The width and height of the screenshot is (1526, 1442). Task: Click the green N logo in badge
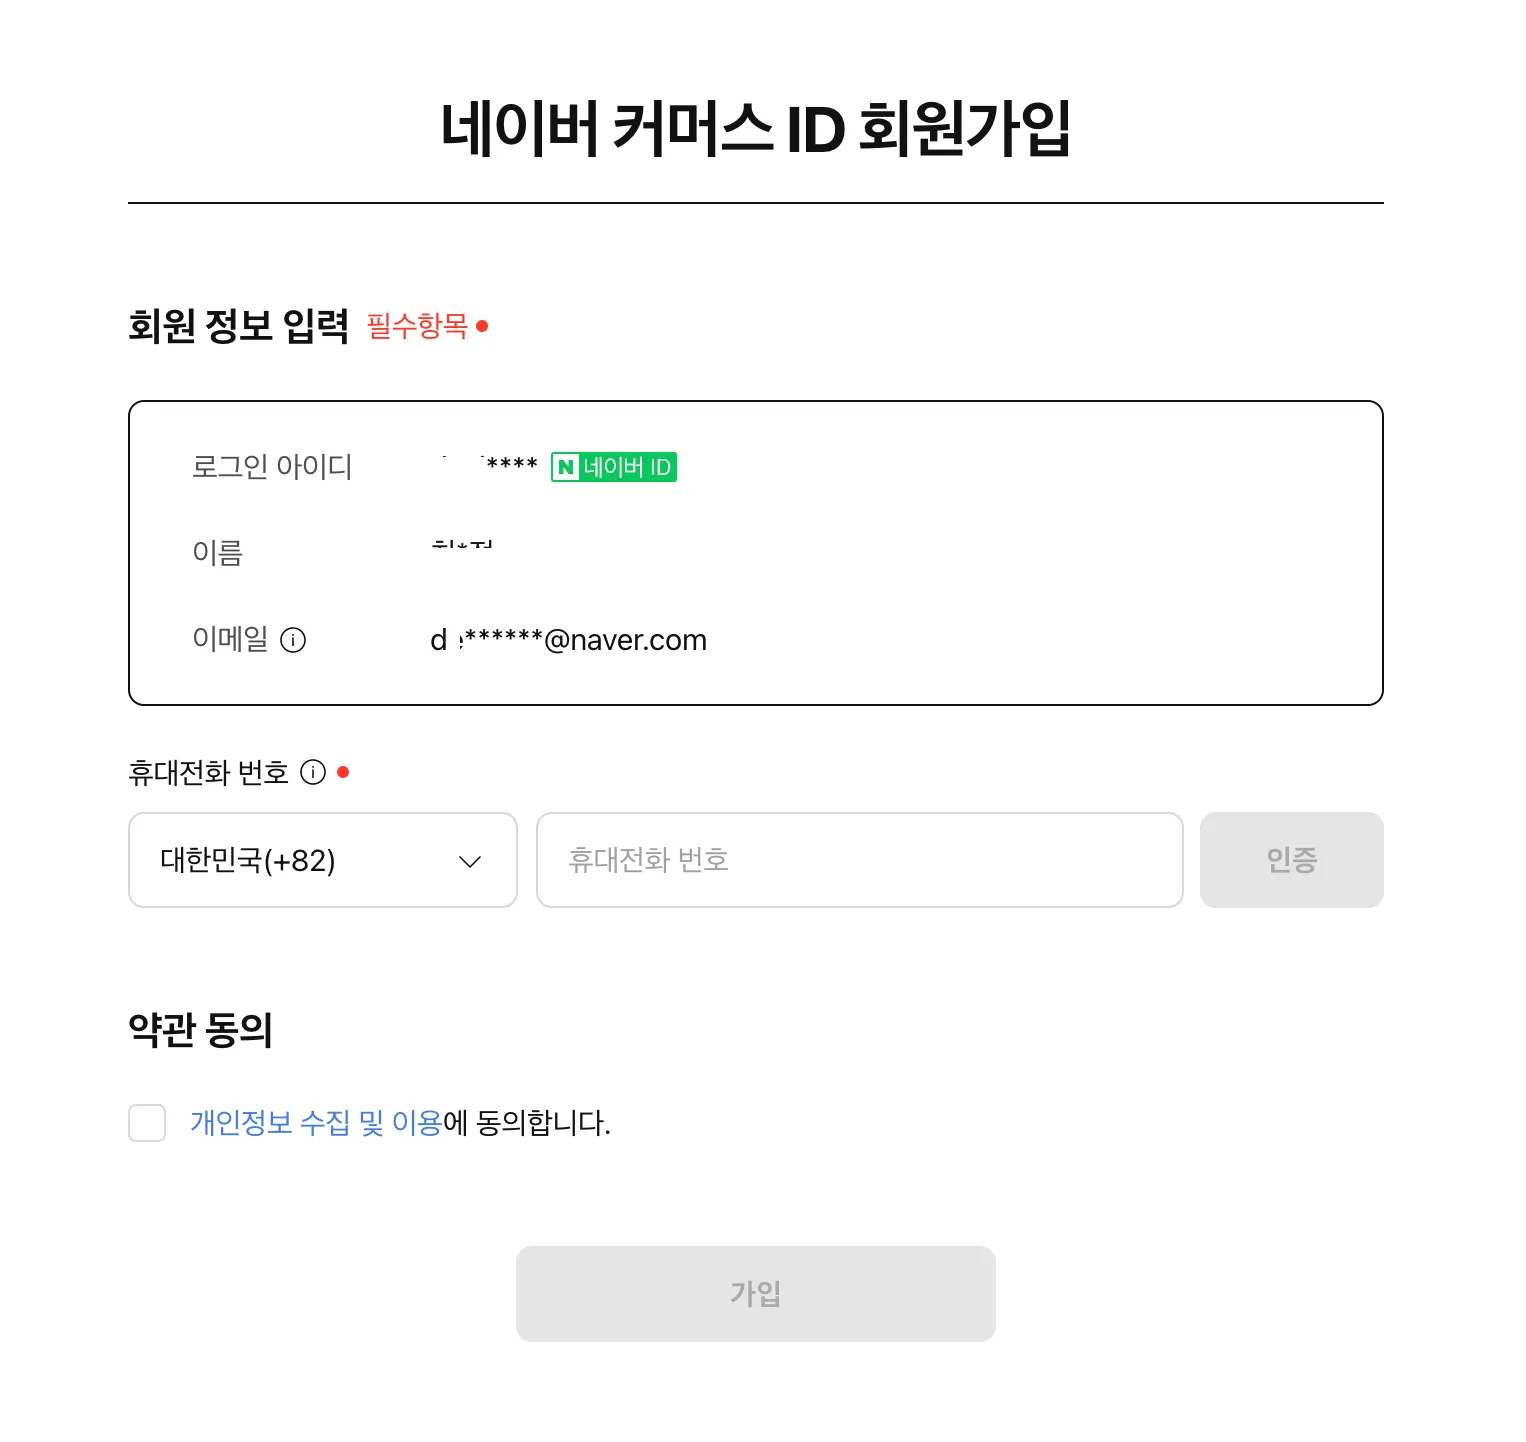[566, 467]
